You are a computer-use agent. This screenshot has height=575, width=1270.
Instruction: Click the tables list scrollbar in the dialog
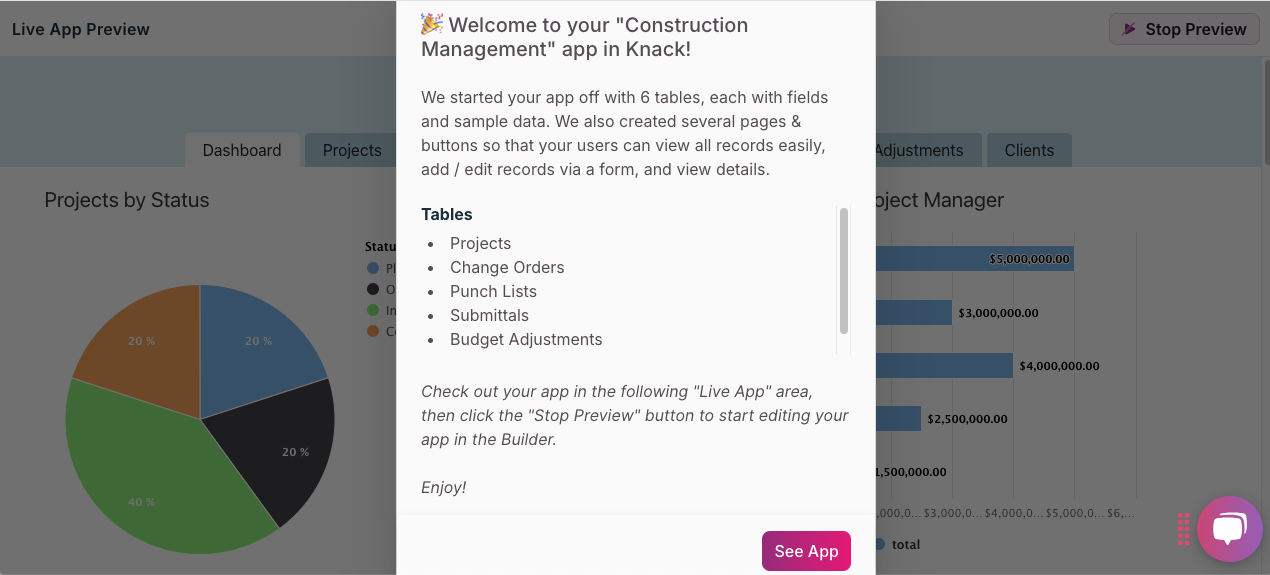coord(844,270)
